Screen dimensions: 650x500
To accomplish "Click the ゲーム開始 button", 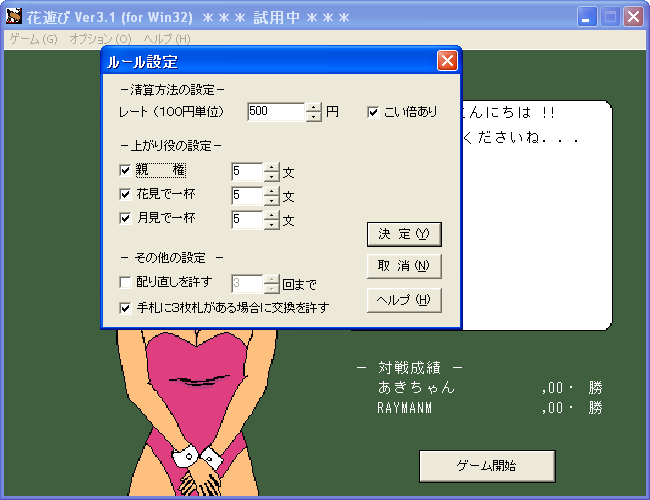I will 487,466.
